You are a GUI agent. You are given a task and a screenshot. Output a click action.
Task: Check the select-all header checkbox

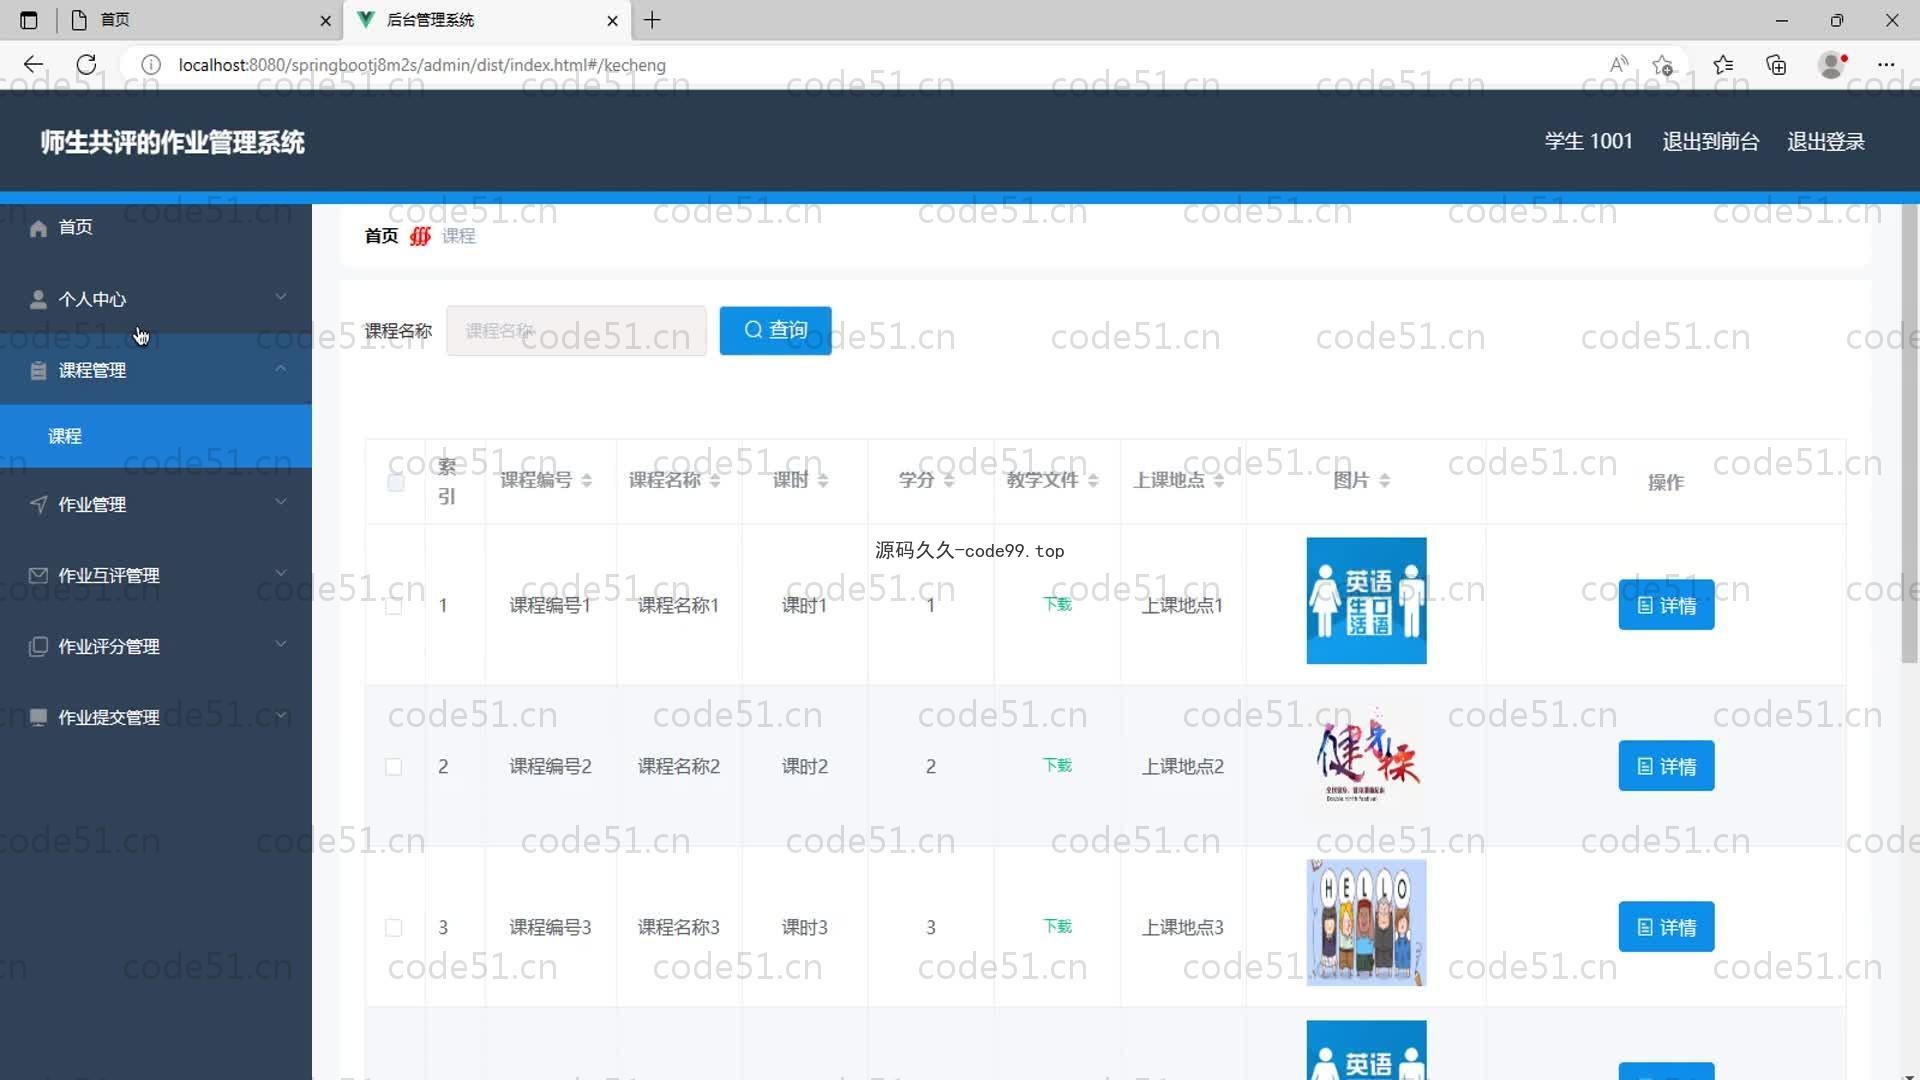click(396, 483)
